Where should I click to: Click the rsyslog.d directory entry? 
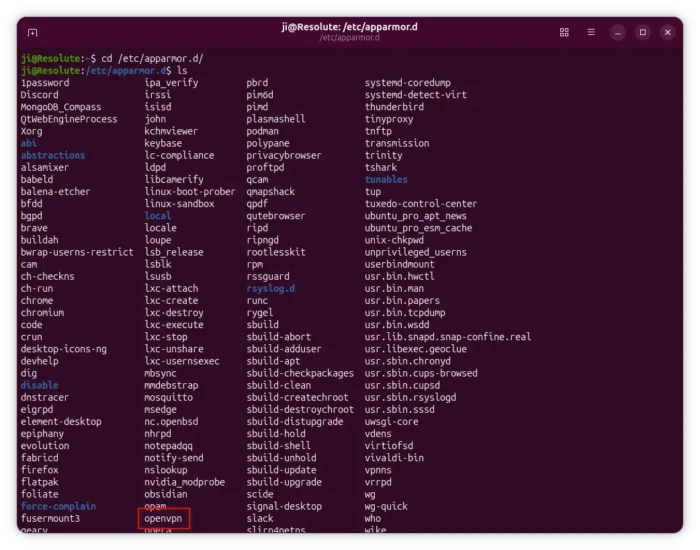pos(271,288)
